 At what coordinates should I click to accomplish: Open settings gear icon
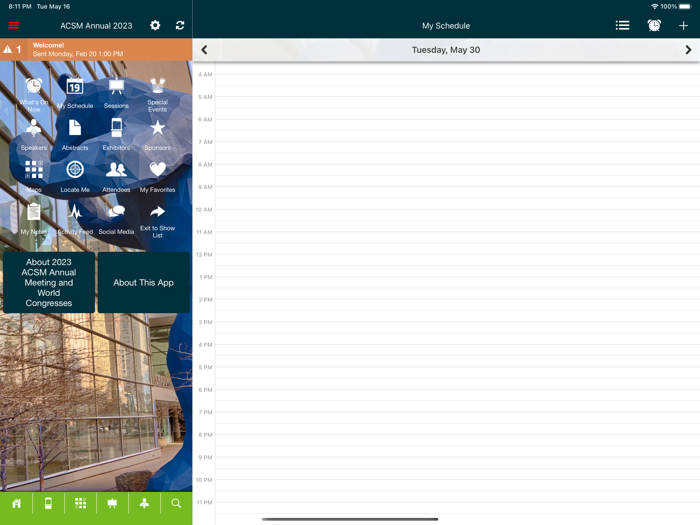pyautogui.click(x=155, y=25)
